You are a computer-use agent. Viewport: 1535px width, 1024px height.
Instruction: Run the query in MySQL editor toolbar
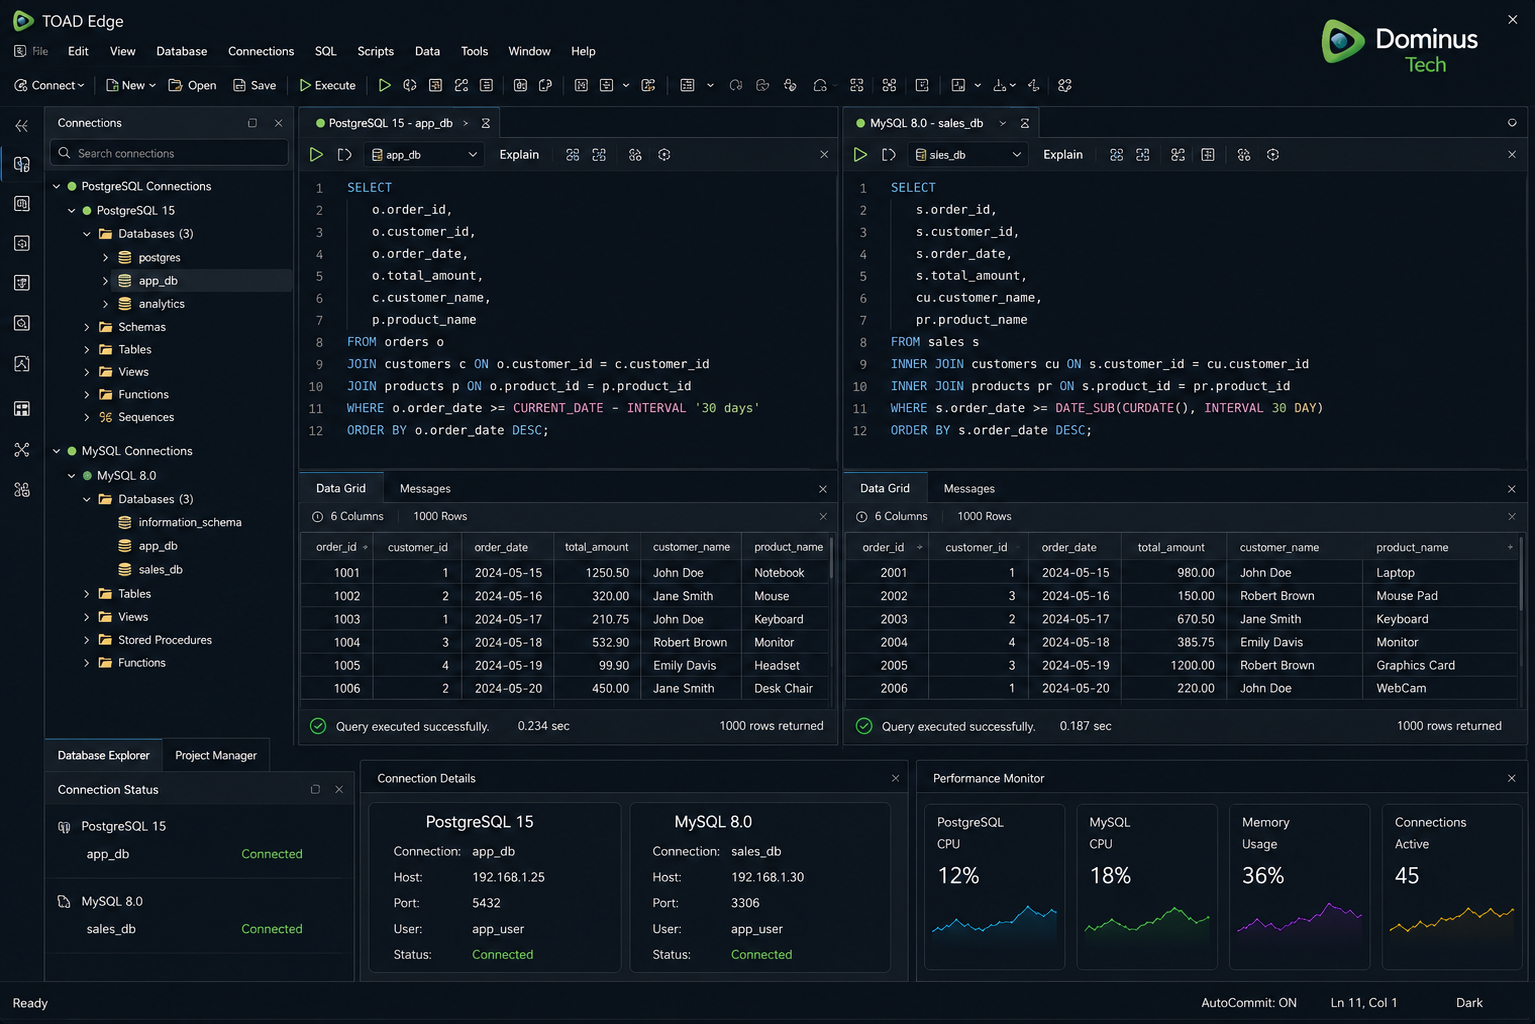(860, 155)
